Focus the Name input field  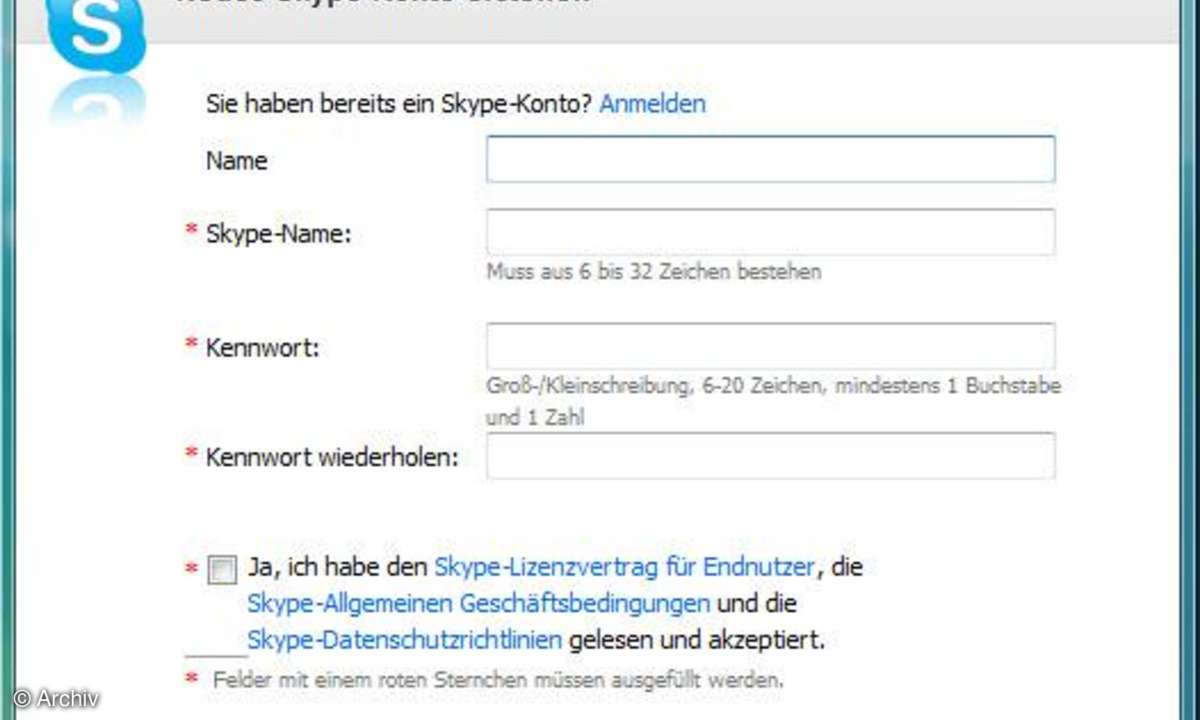[770, 159]
